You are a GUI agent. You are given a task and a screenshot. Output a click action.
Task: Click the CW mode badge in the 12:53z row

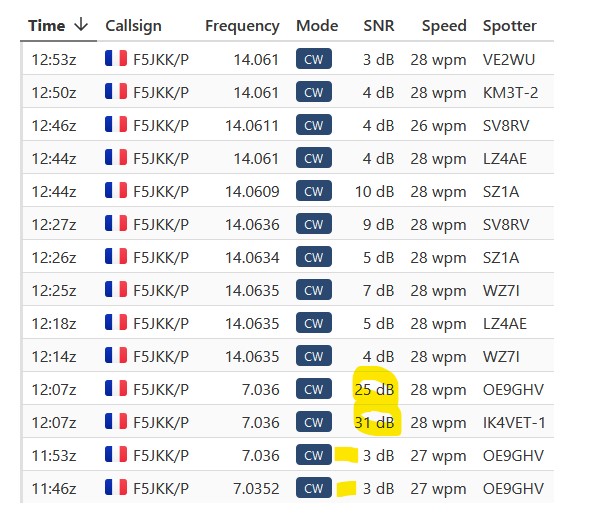(314, 59)
